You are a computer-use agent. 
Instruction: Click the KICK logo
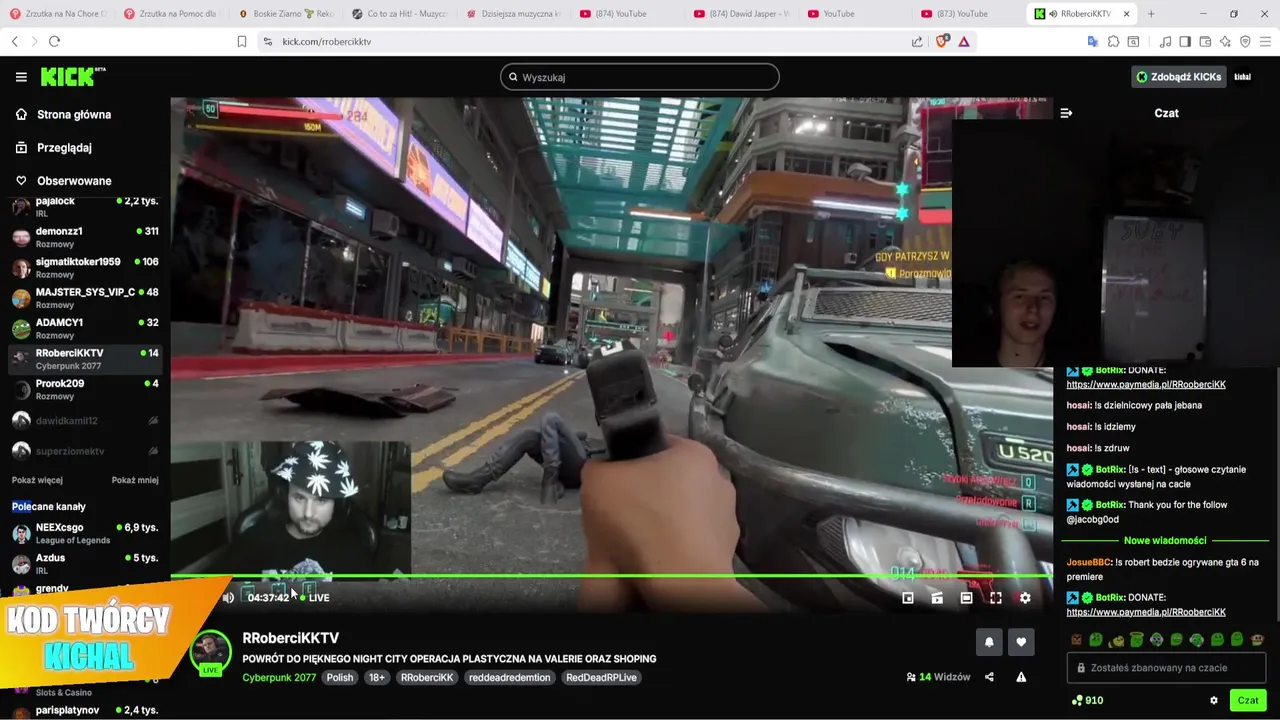(x=72, y=77)
